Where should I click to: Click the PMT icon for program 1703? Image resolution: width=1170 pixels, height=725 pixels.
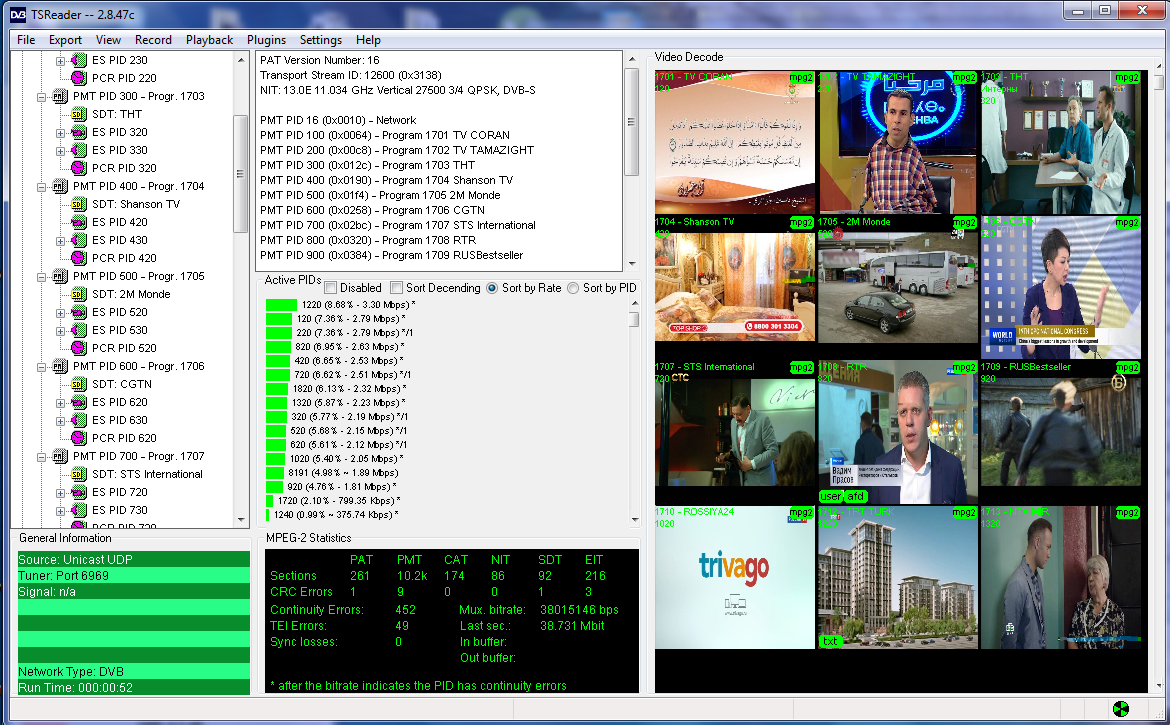[x=59, y=96]
